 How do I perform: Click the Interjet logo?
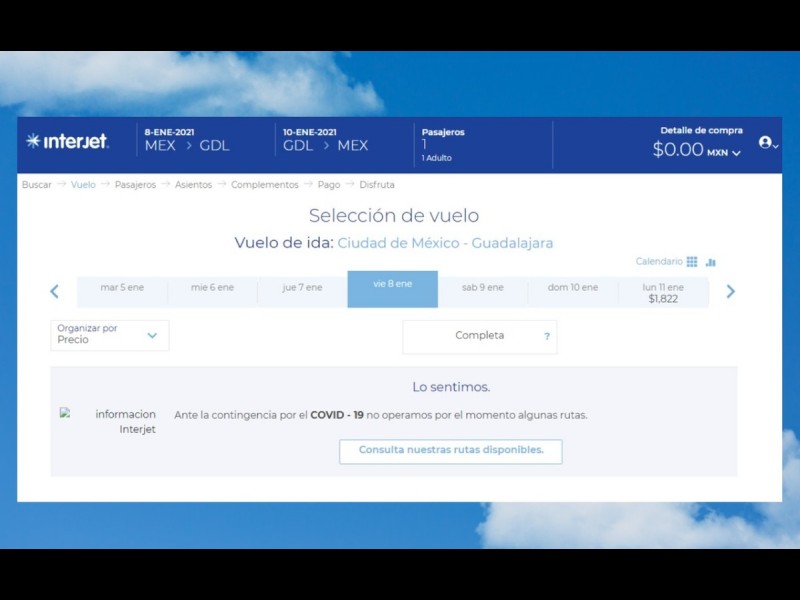tap(68, 141)
